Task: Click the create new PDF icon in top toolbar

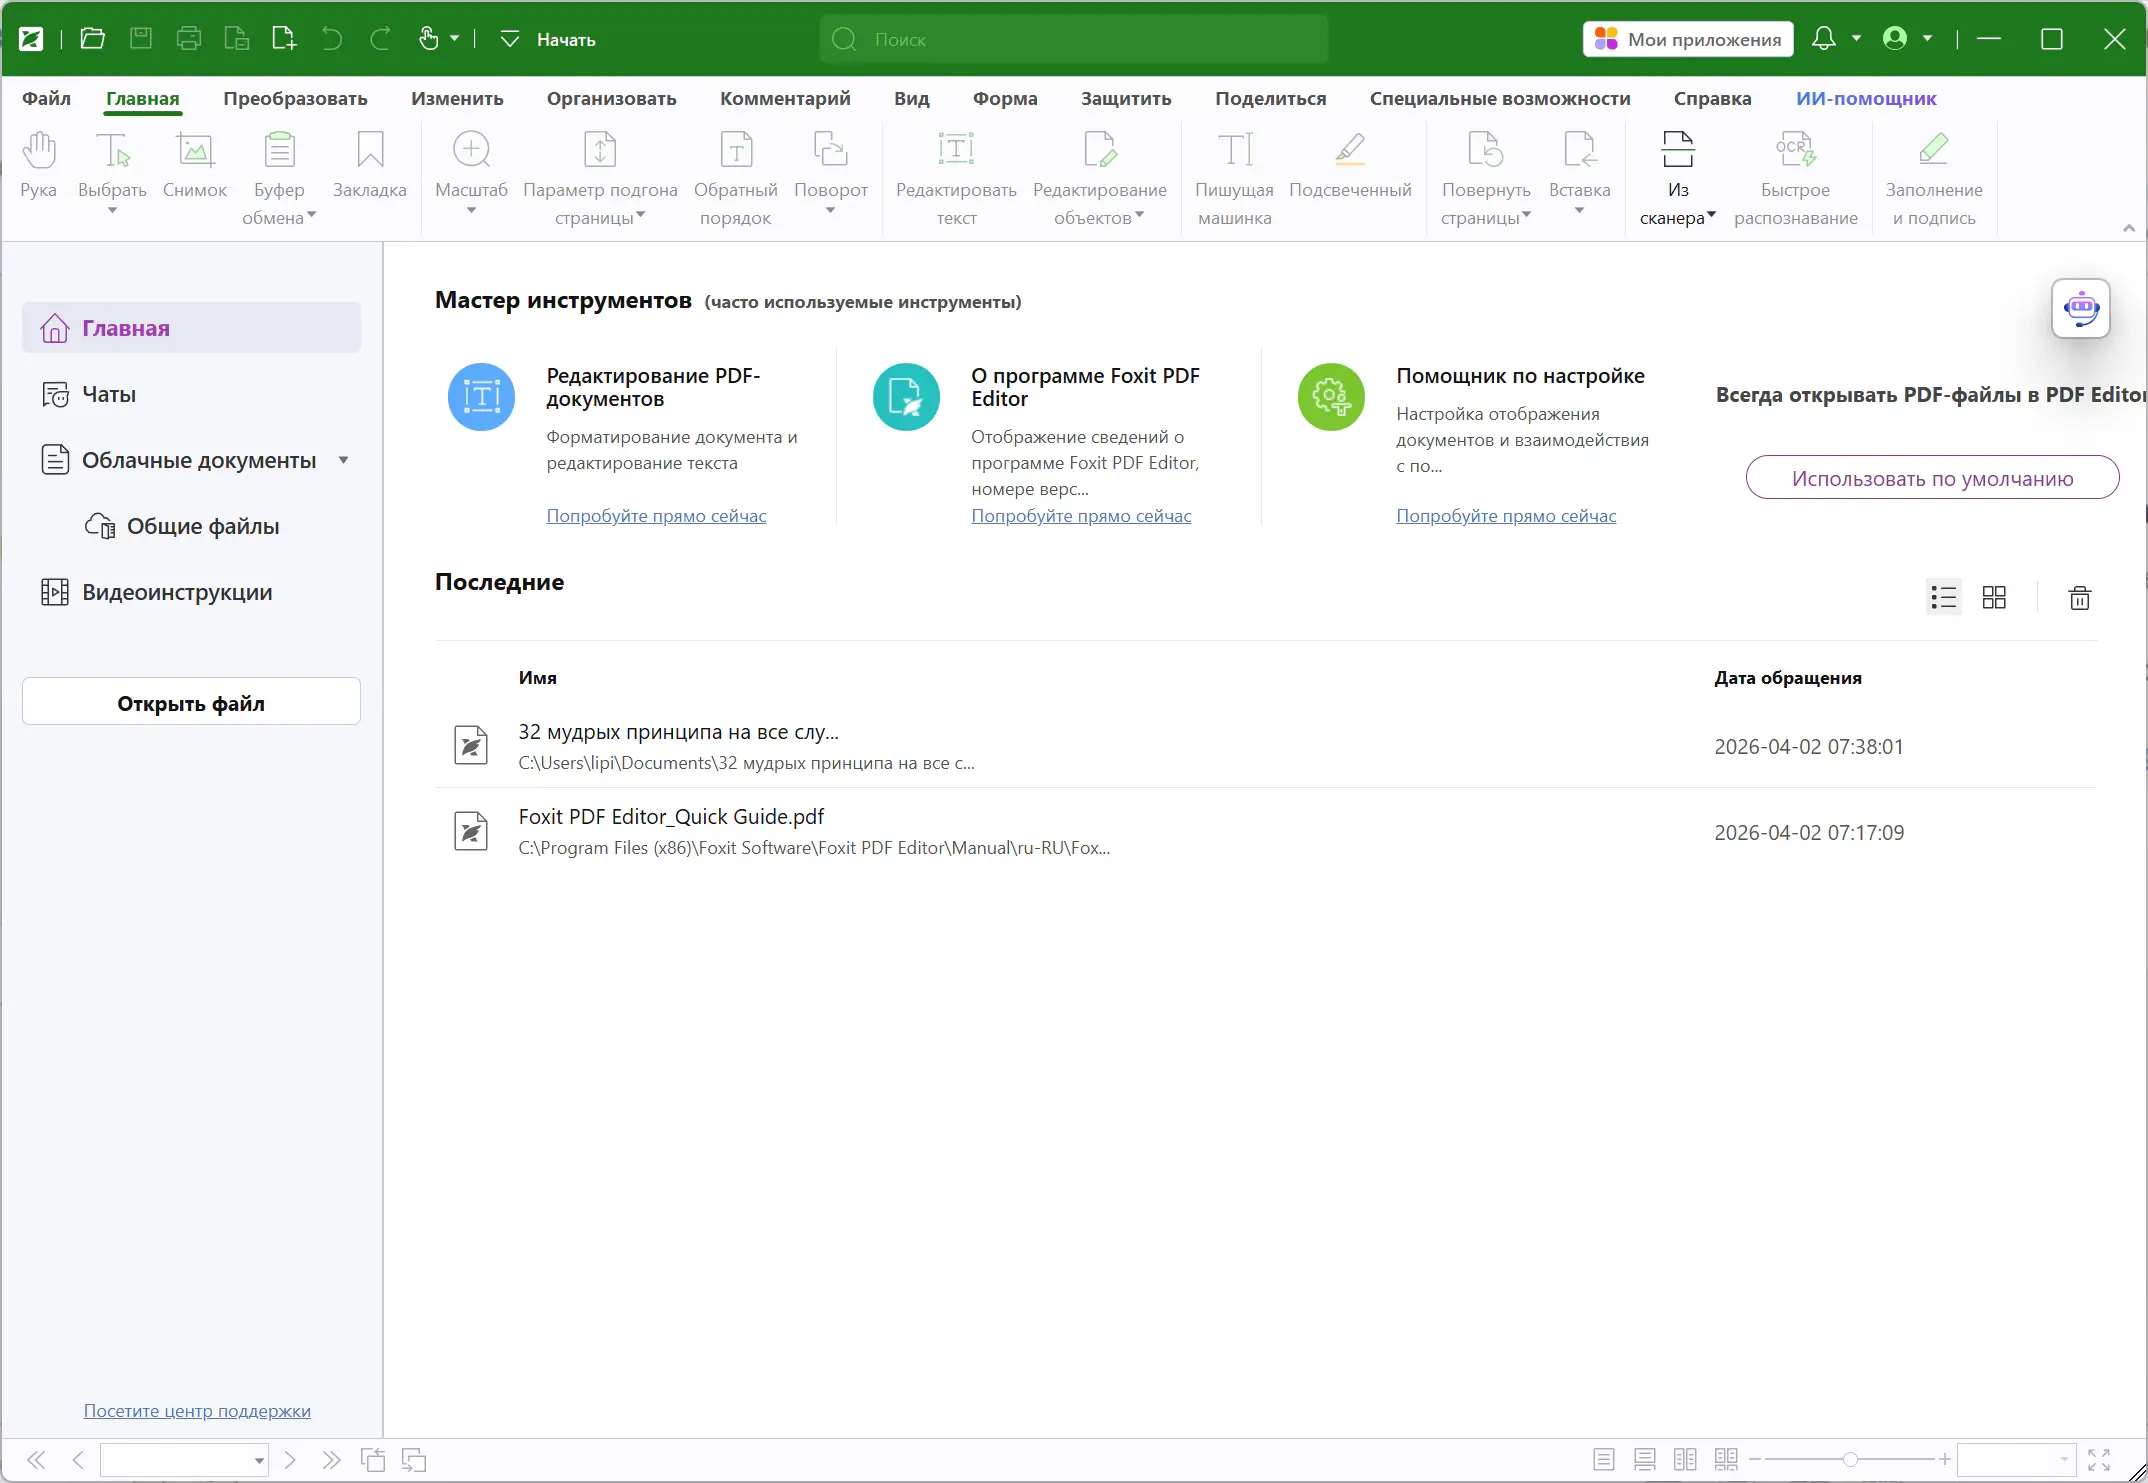Action: tap(284, 39)
